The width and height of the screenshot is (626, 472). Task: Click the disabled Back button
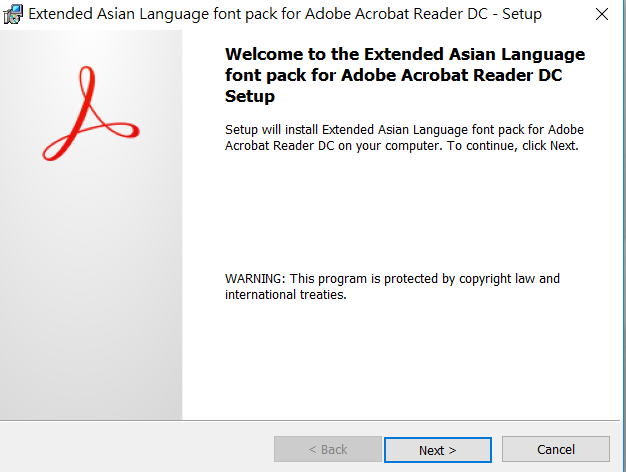328,449
